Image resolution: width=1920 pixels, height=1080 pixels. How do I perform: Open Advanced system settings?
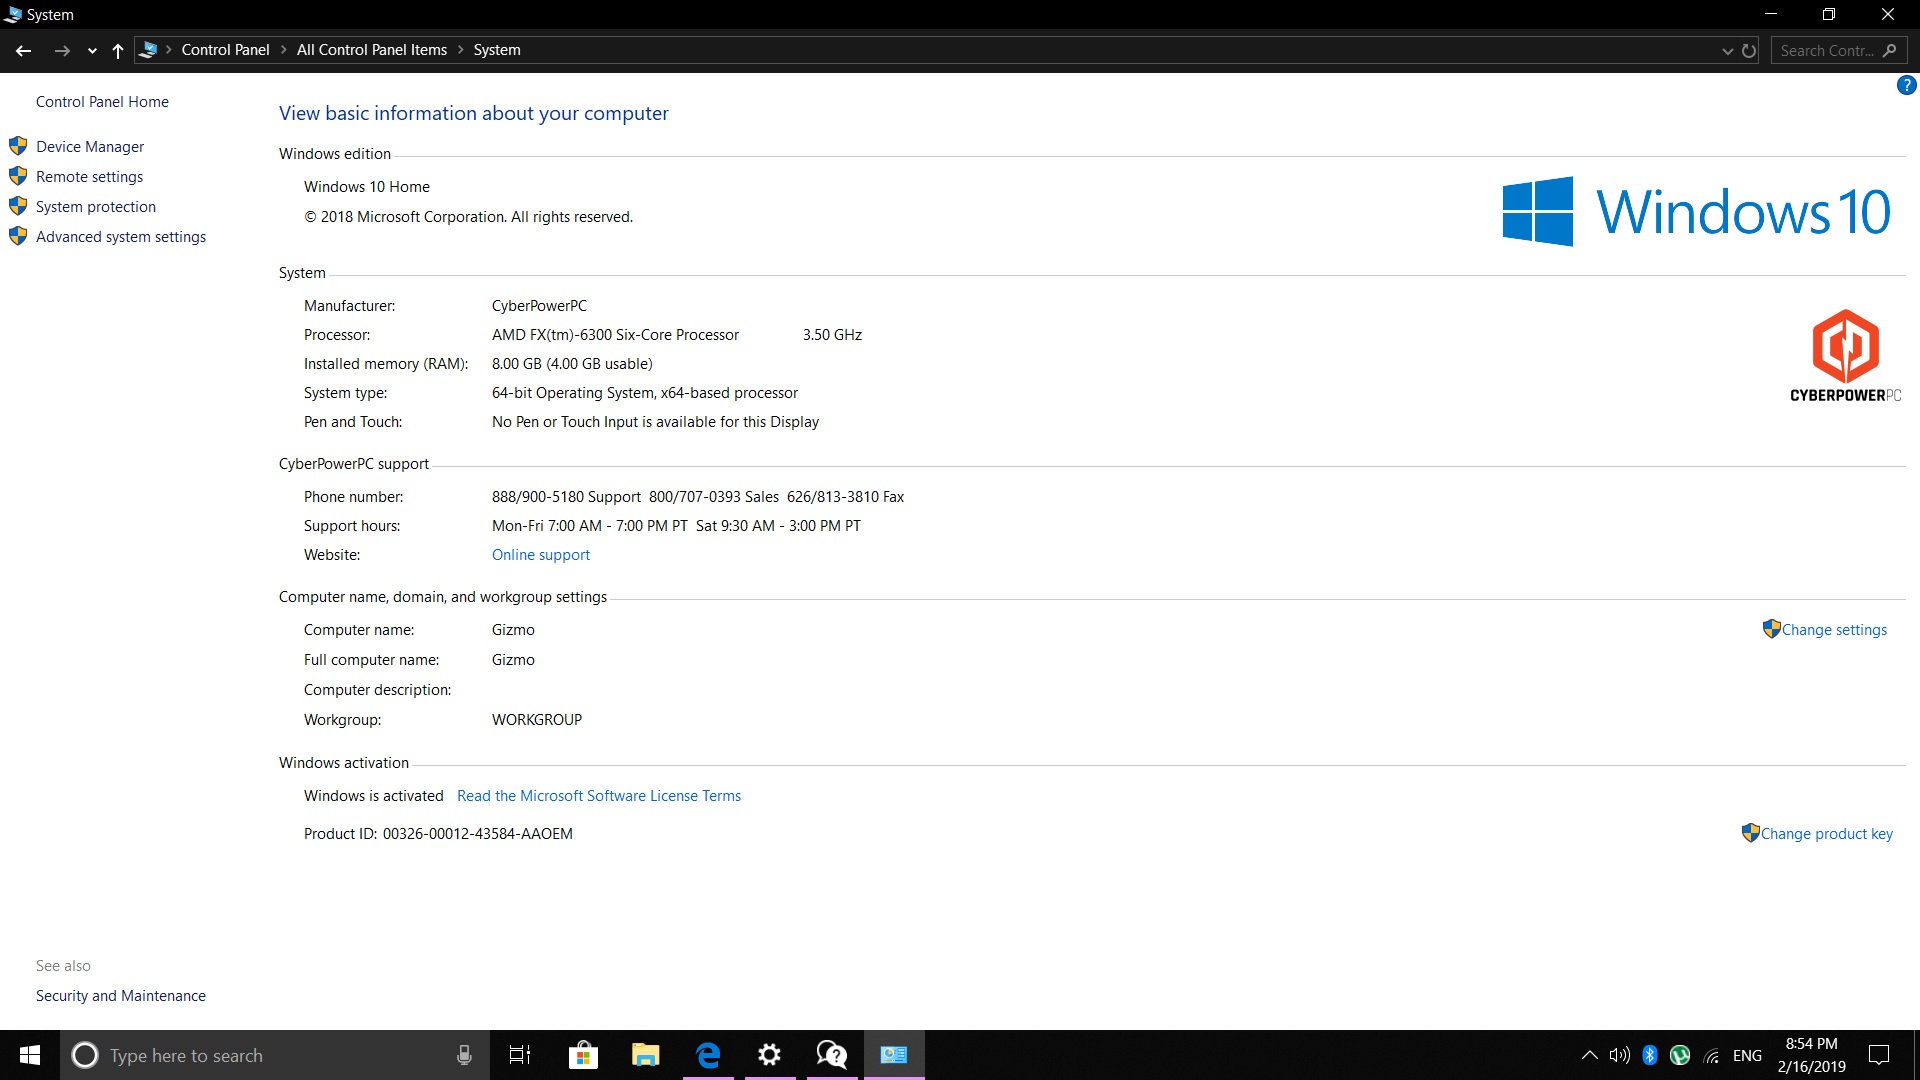pos(121,237)
